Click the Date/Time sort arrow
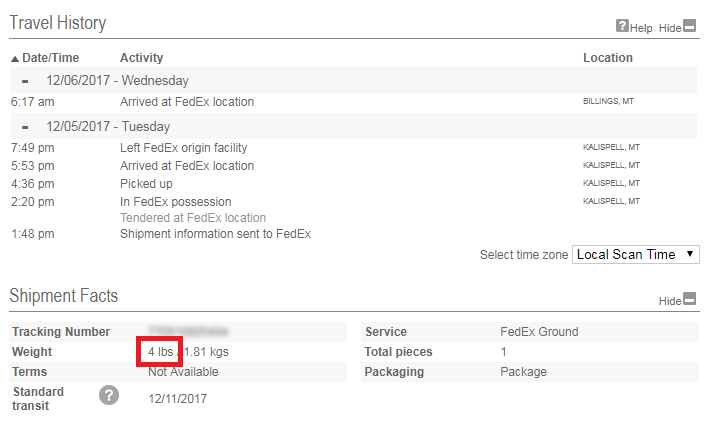Image resolution: width=709 pixels, height=423 pixels. [15, 58]
